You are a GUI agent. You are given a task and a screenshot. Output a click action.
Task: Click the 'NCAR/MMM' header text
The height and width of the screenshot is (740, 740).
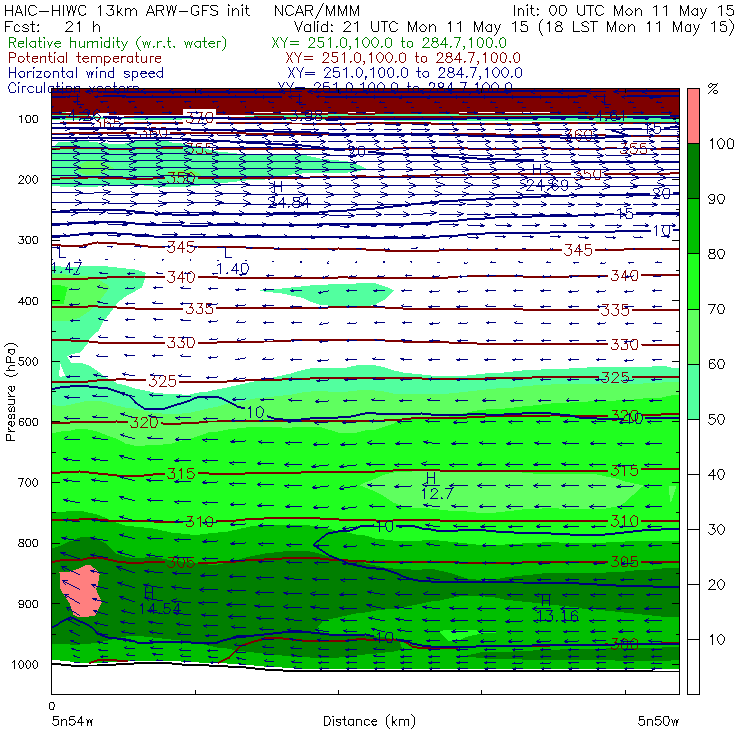[317, 10]
